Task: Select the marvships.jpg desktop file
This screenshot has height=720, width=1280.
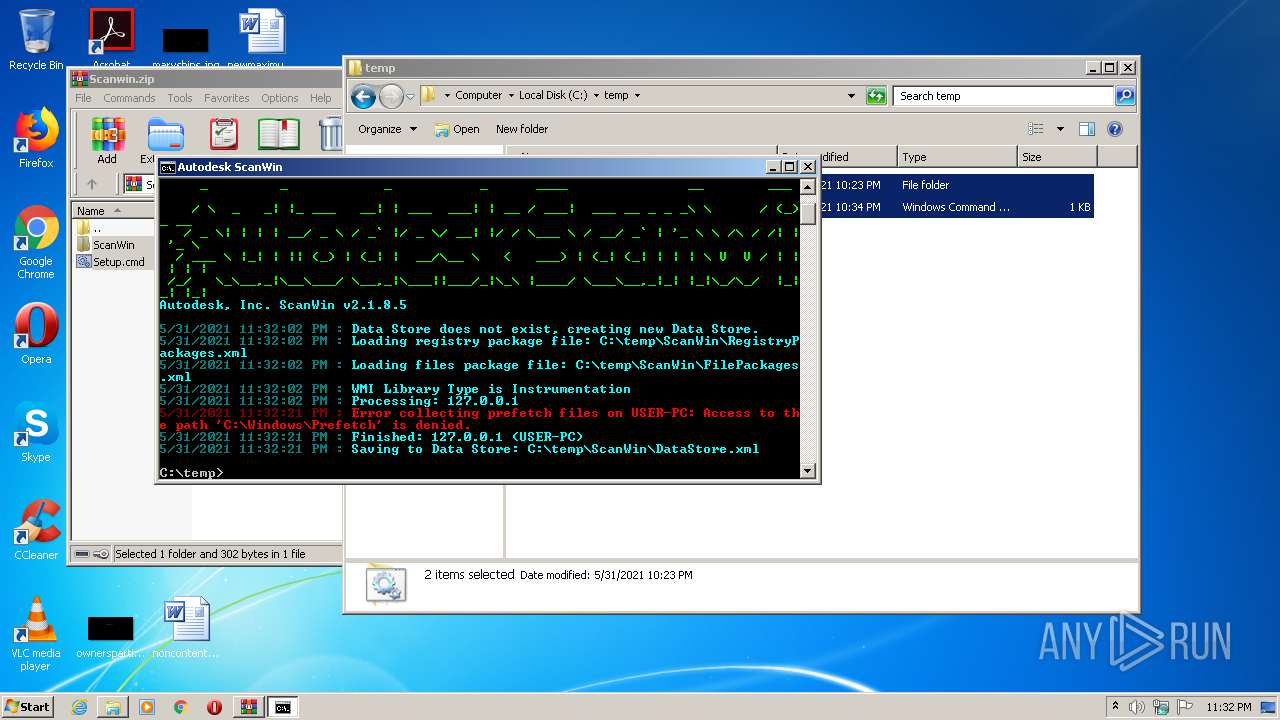Action: point(186,48)
